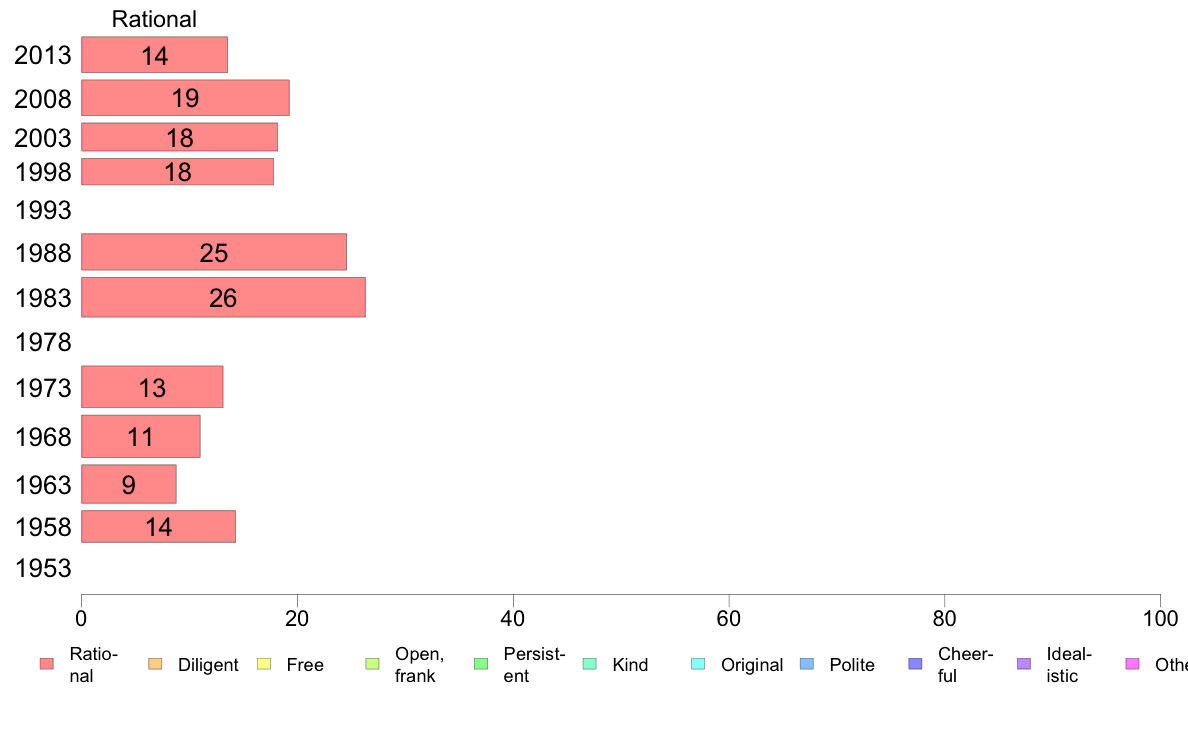
Task: Click the 2008 bar with value 19
Action: pyautogui.click(x=185, y=98)
